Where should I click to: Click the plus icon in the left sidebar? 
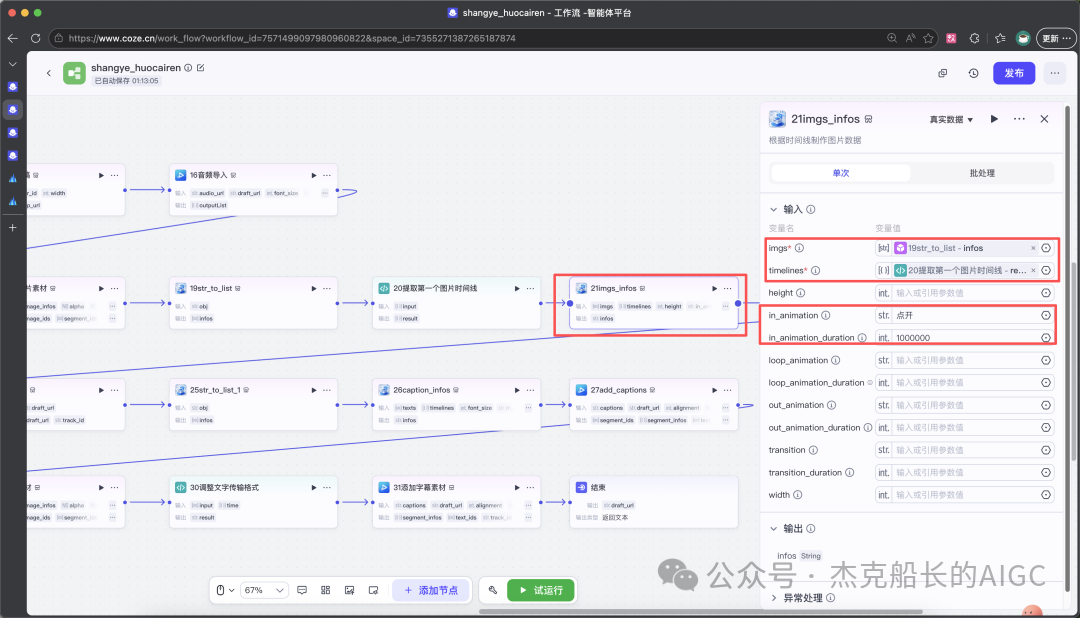12,227
